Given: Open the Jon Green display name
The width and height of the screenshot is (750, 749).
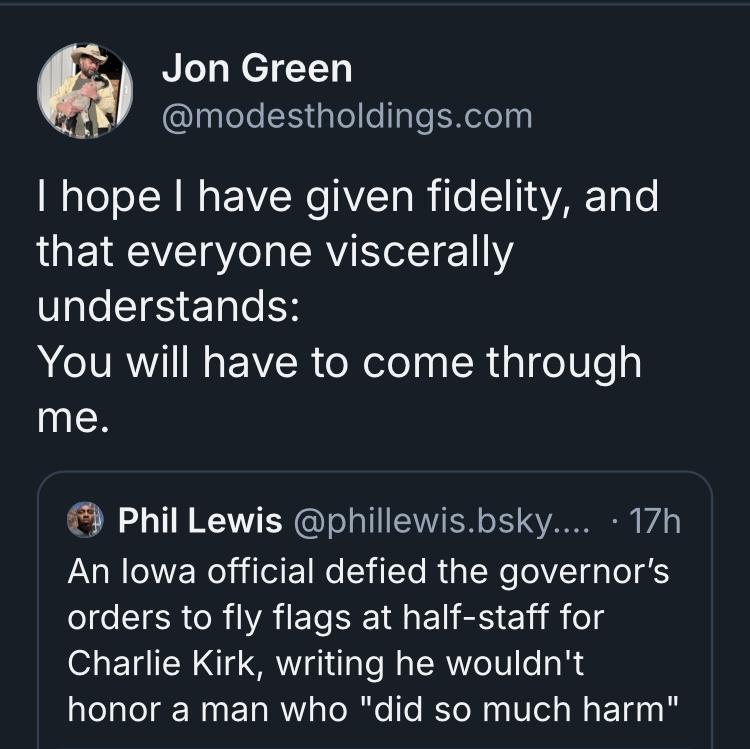Looking at the screenshot, I should tap(257, 69).
